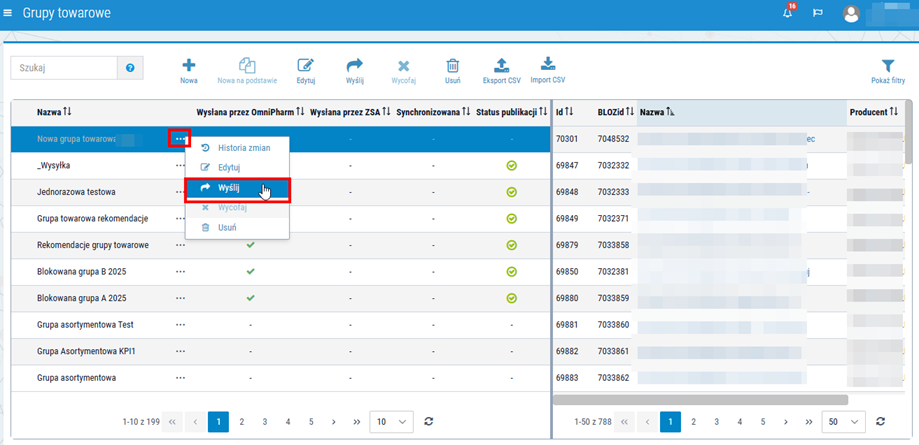Click the Import CSV icon
The image size is (919, 445).
coord(547,63)
